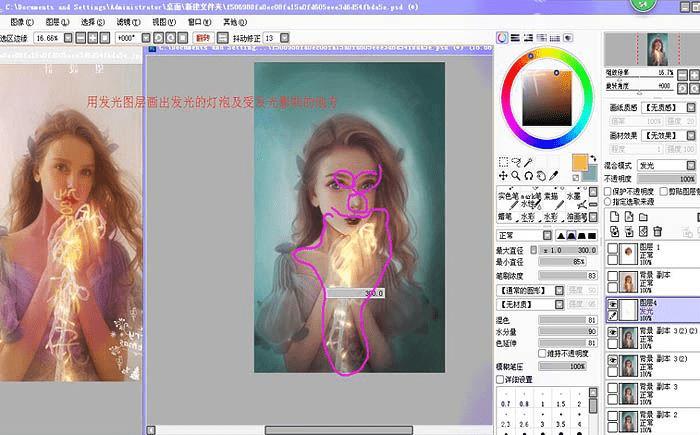Zoom out with the toolbar minus button
Viewport: 700px width, 435px height.
coord(80,38)
